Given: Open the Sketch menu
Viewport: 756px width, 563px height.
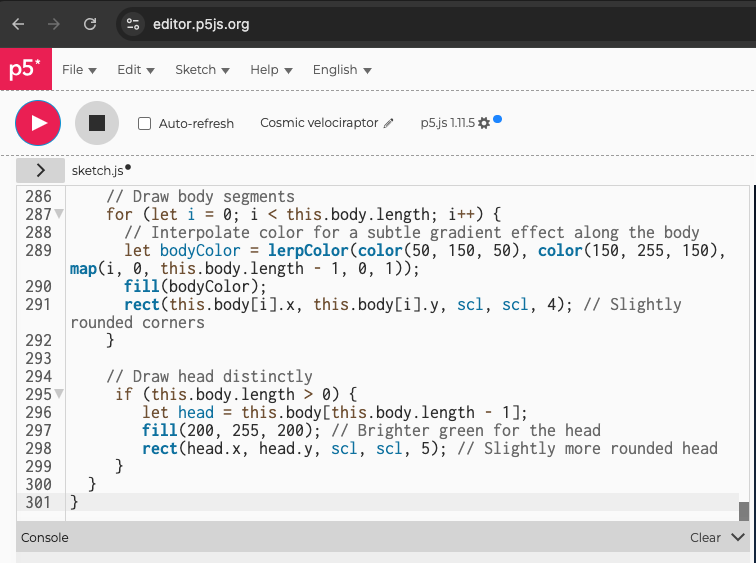Looking at the screenshot, I should (x=202, y=70).
